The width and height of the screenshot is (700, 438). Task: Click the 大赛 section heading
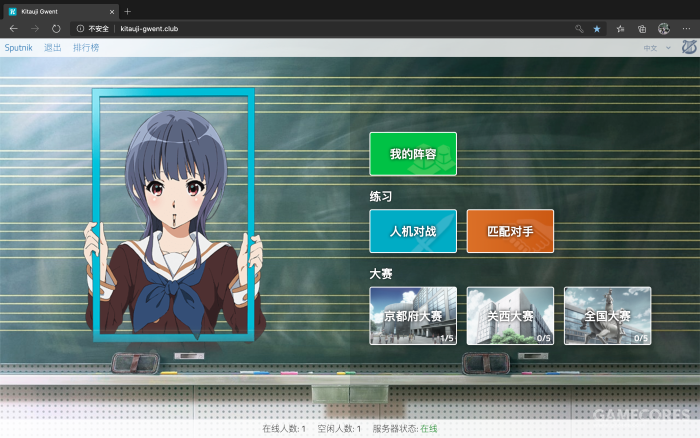[381, 274]
